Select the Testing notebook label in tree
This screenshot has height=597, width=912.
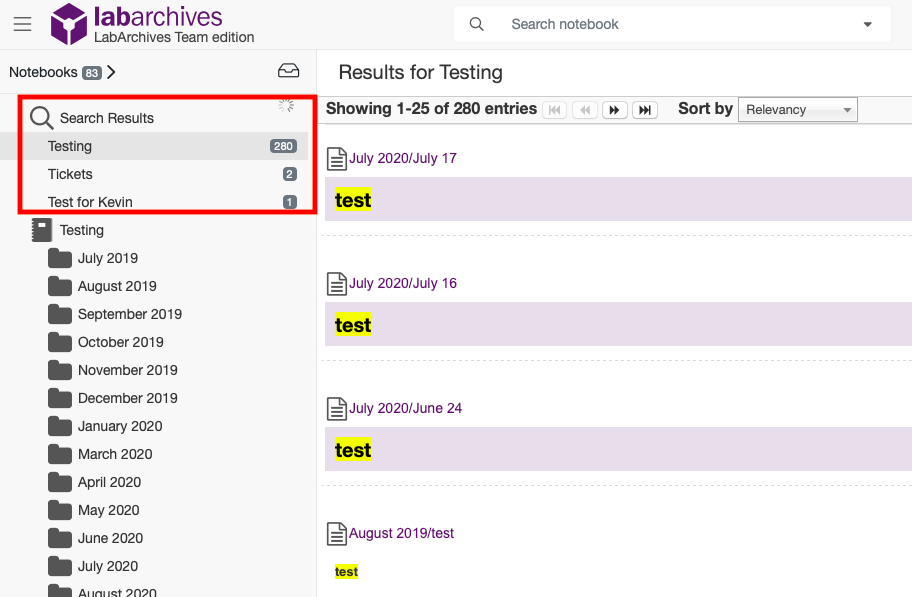(81, 230)
